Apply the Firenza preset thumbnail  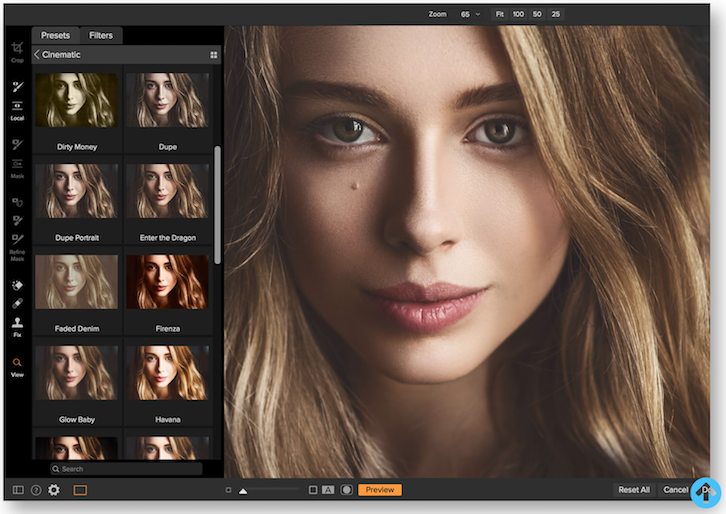point(168,282)
